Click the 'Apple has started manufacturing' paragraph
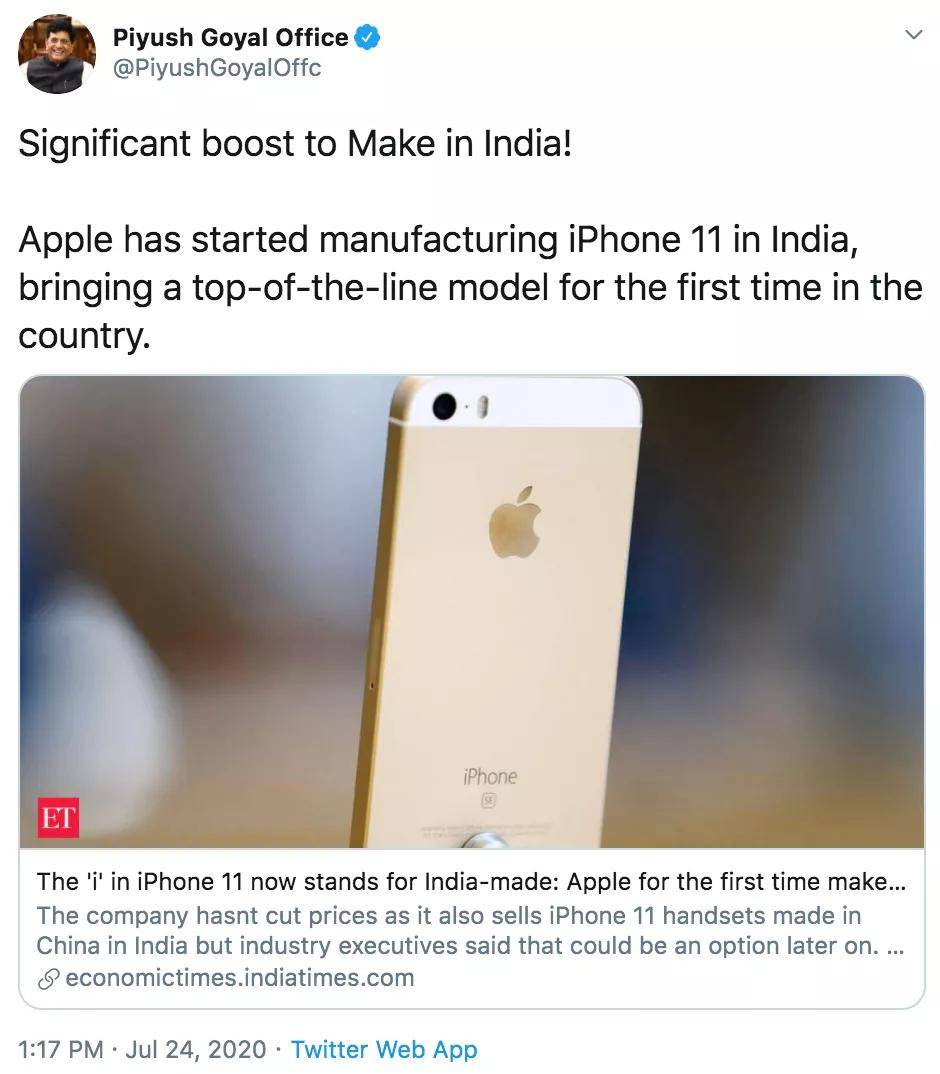Viewport: 940px width, 1074px height. pos(470,287)
